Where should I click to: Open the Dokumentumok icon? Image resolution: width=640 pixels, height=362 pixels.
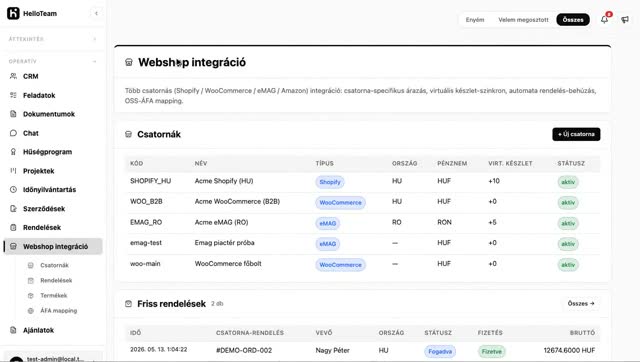(x=13, y=114)
